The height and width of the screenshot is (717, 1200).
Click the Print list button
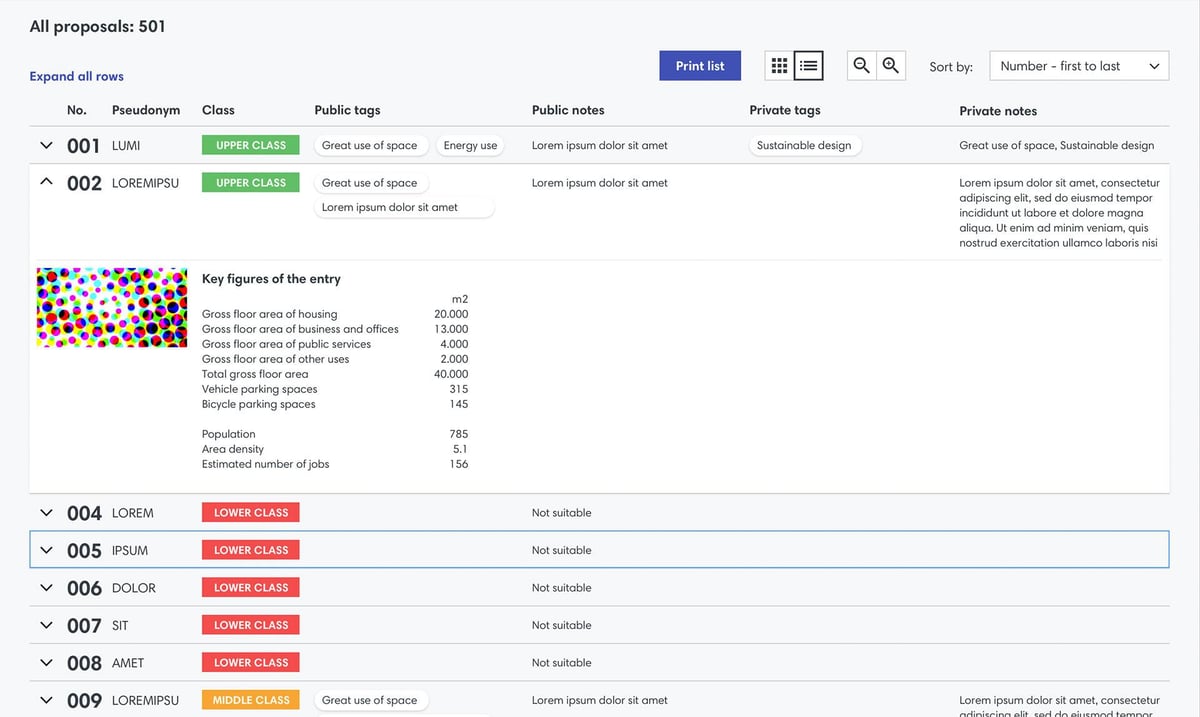pos(700,66)
